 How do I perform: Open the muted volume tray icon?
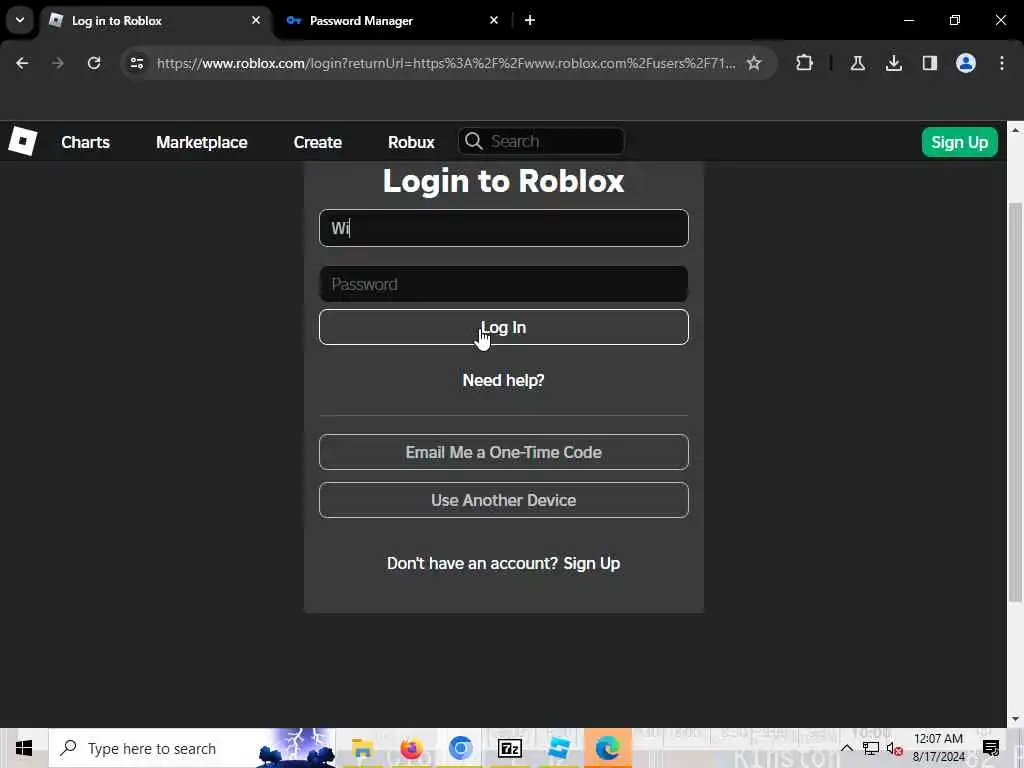click(x=895, y=748)
